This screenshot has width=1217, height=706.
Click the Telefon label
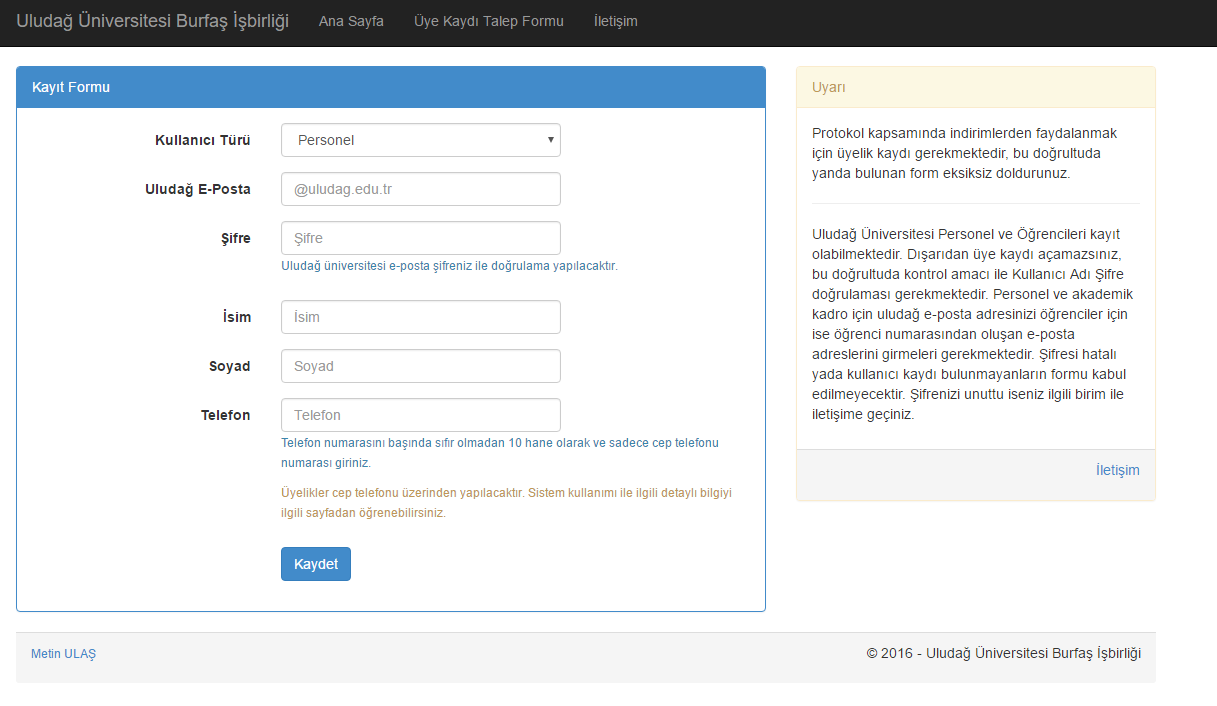[x=226, y=415]
